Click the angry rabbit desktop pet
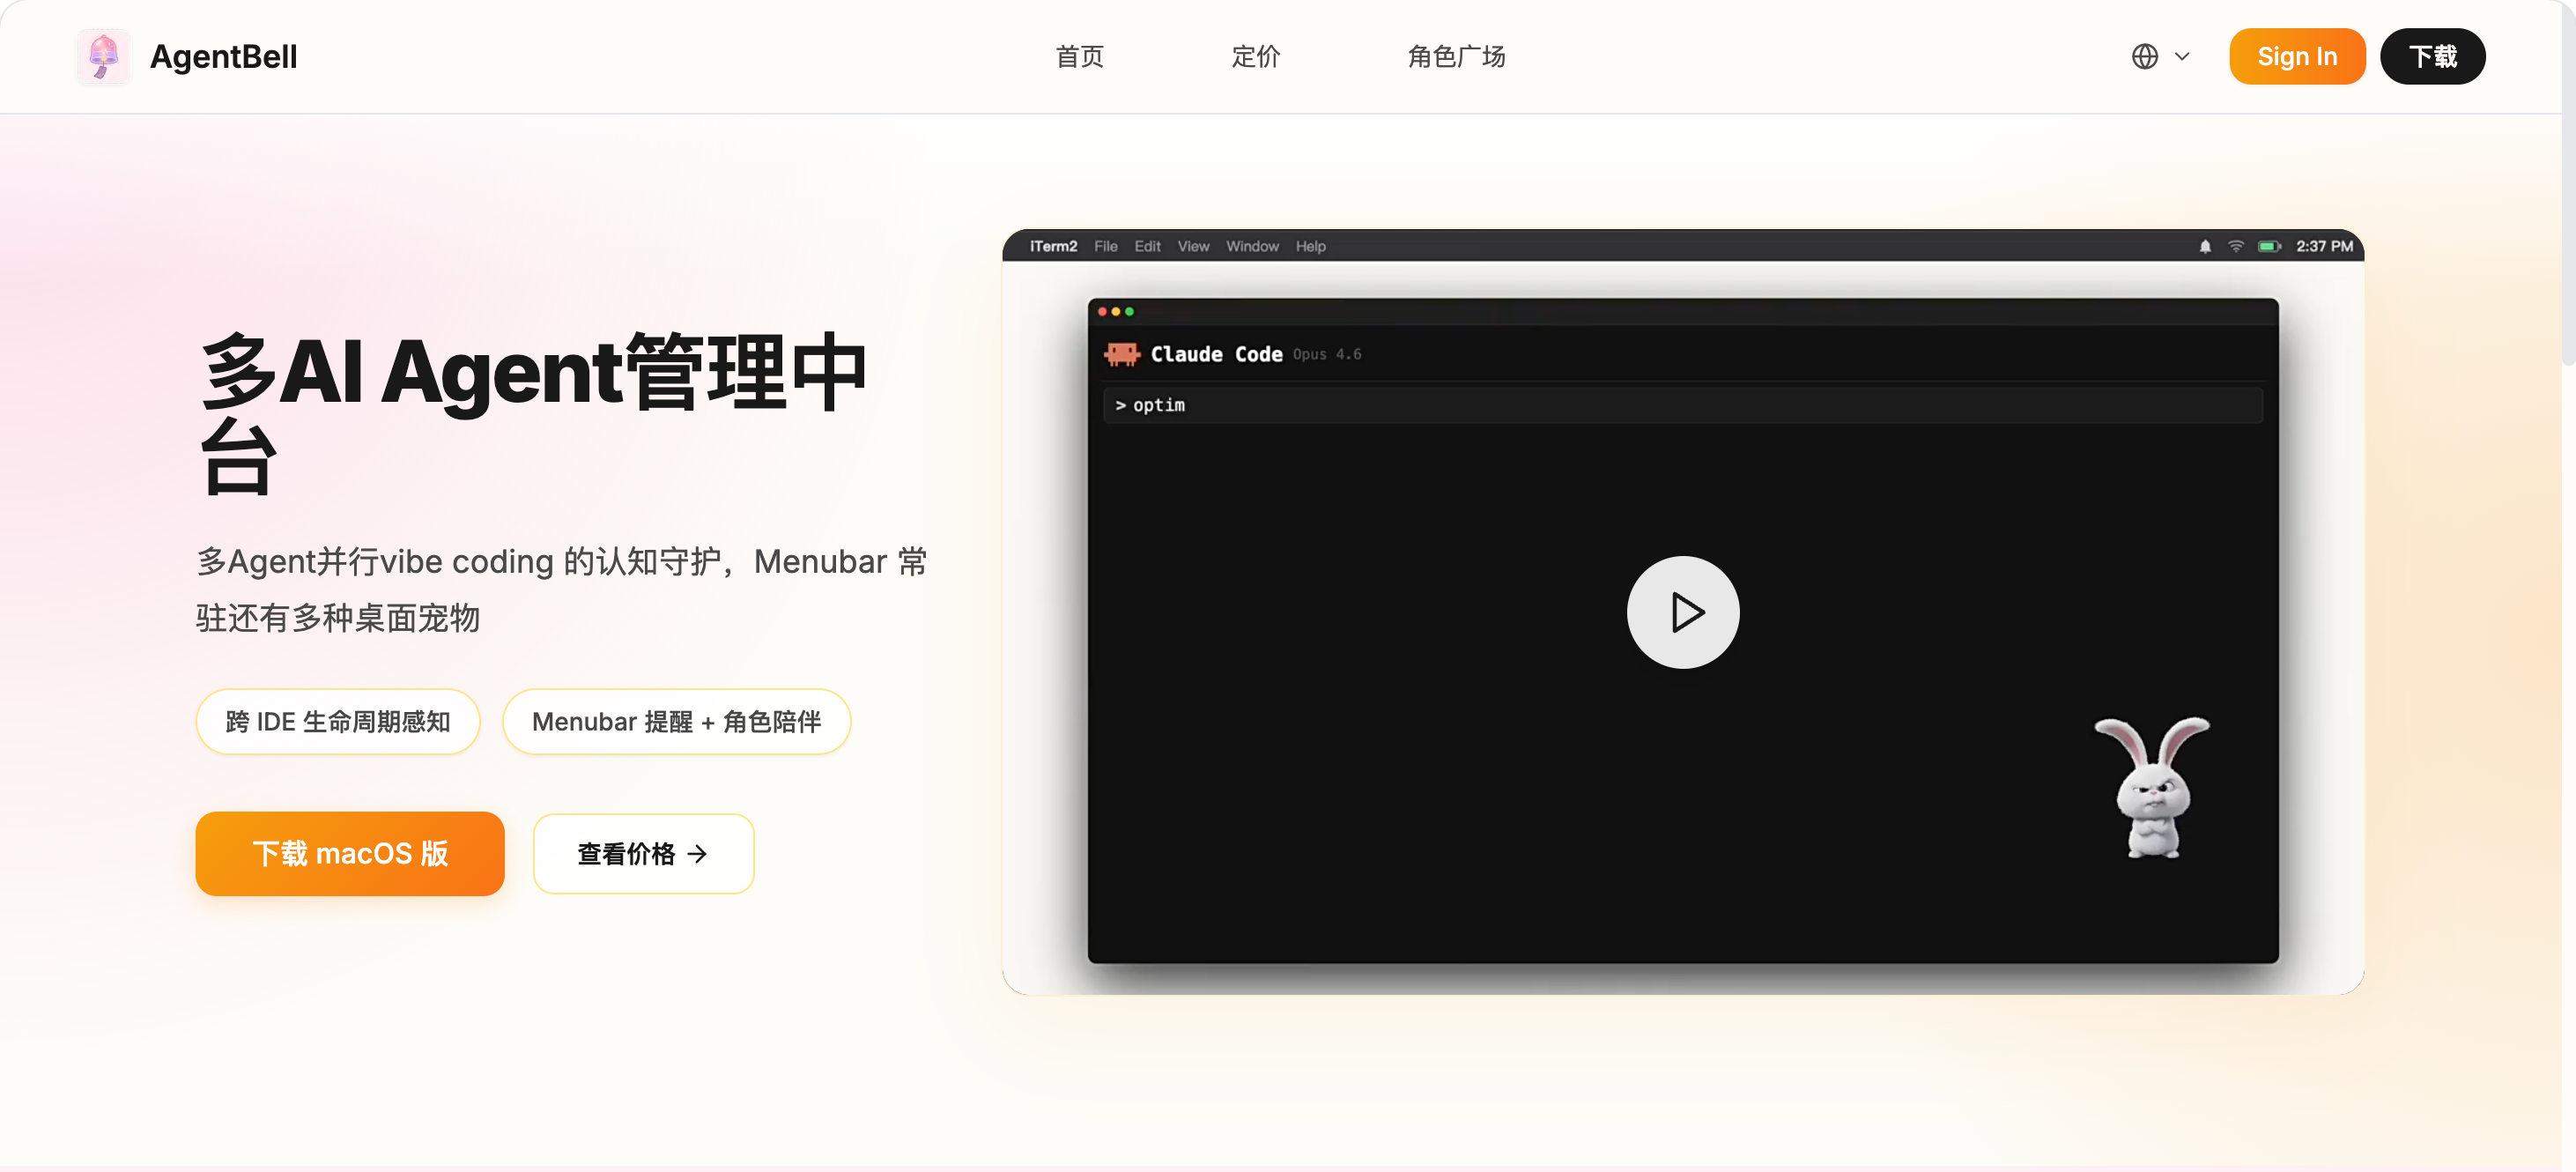 2152,787
